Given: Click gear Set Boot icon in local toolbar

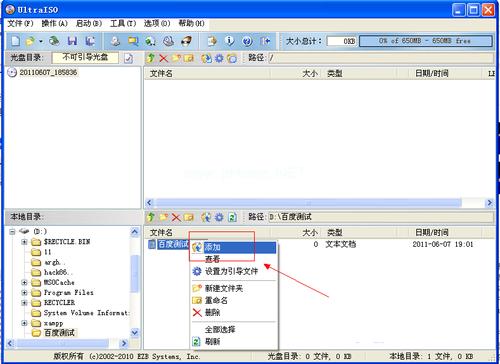Looking at the screenshot, I should point(219,217).
